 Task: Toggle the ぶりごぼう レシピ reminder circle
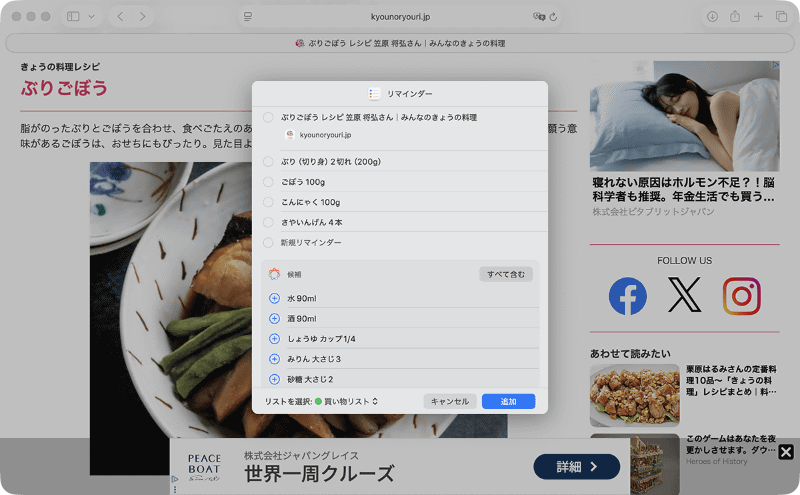268,117
